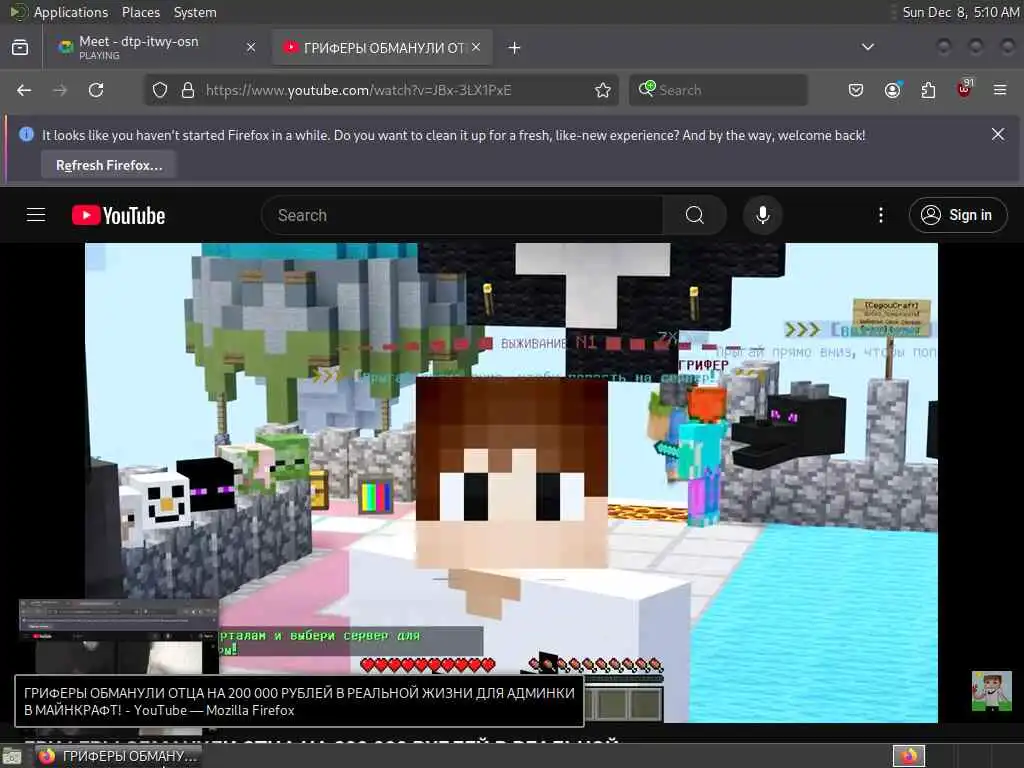The width and height of the screenshot is (1024, 768).
Task: Click the Sign in button
Action: coord(958,215)
